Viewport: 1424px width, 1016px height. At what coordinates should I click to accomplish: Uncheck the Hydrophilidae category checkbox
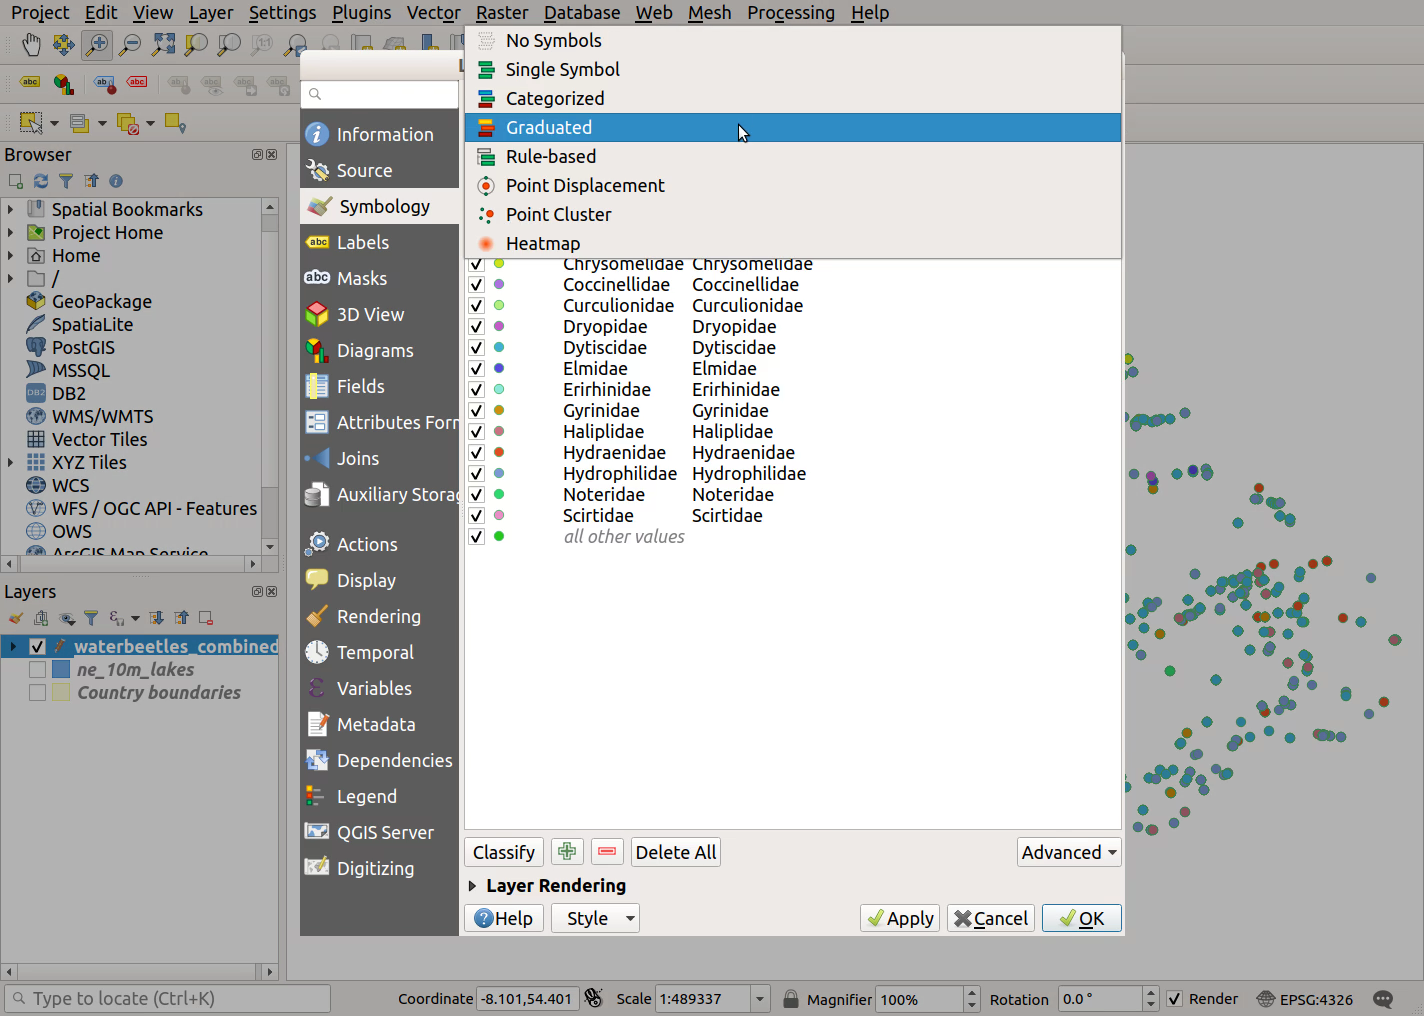point(476,474)
